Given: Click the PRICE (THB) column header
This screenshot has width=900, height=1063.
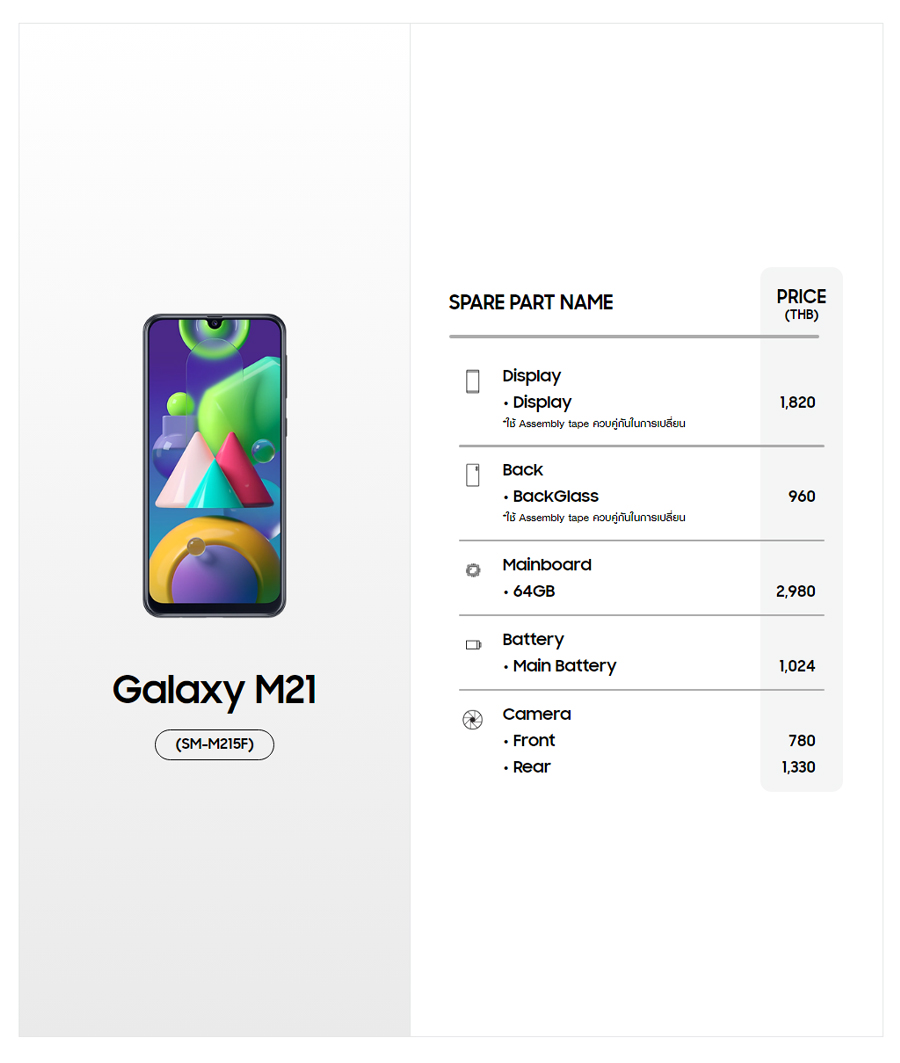Looking at the screenshot, I should click(801, 304).
